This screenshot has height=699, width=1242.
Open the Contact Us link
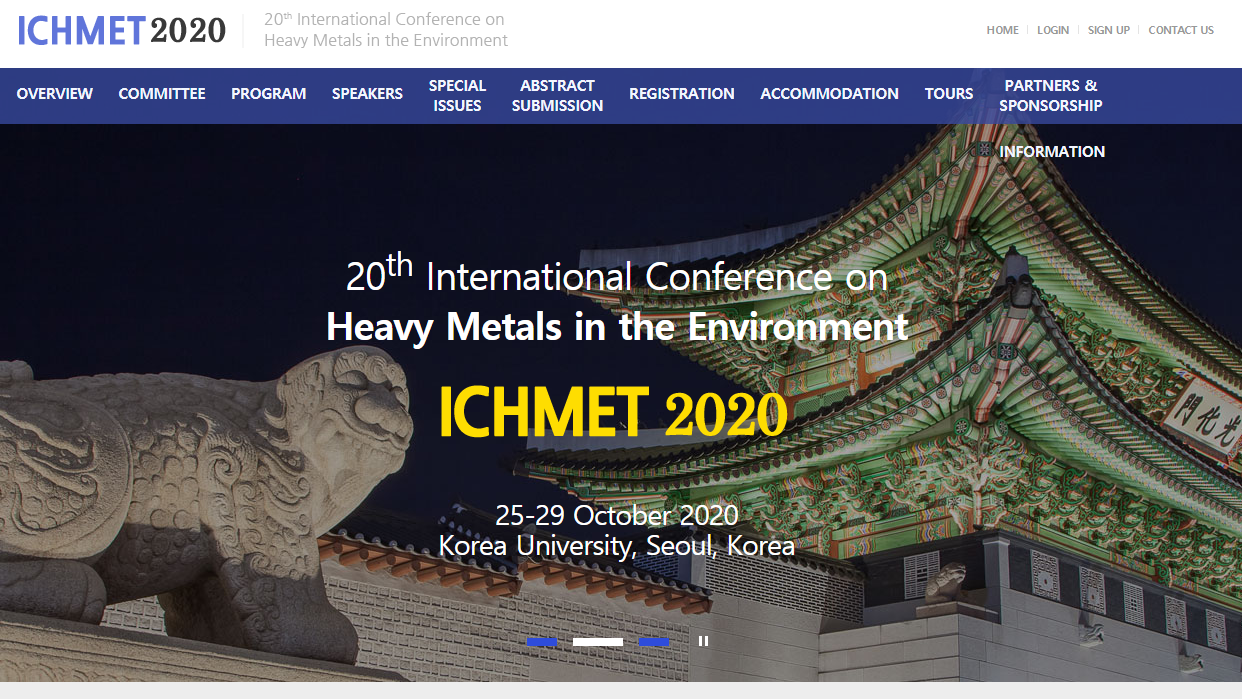[x=1181, y=30]
